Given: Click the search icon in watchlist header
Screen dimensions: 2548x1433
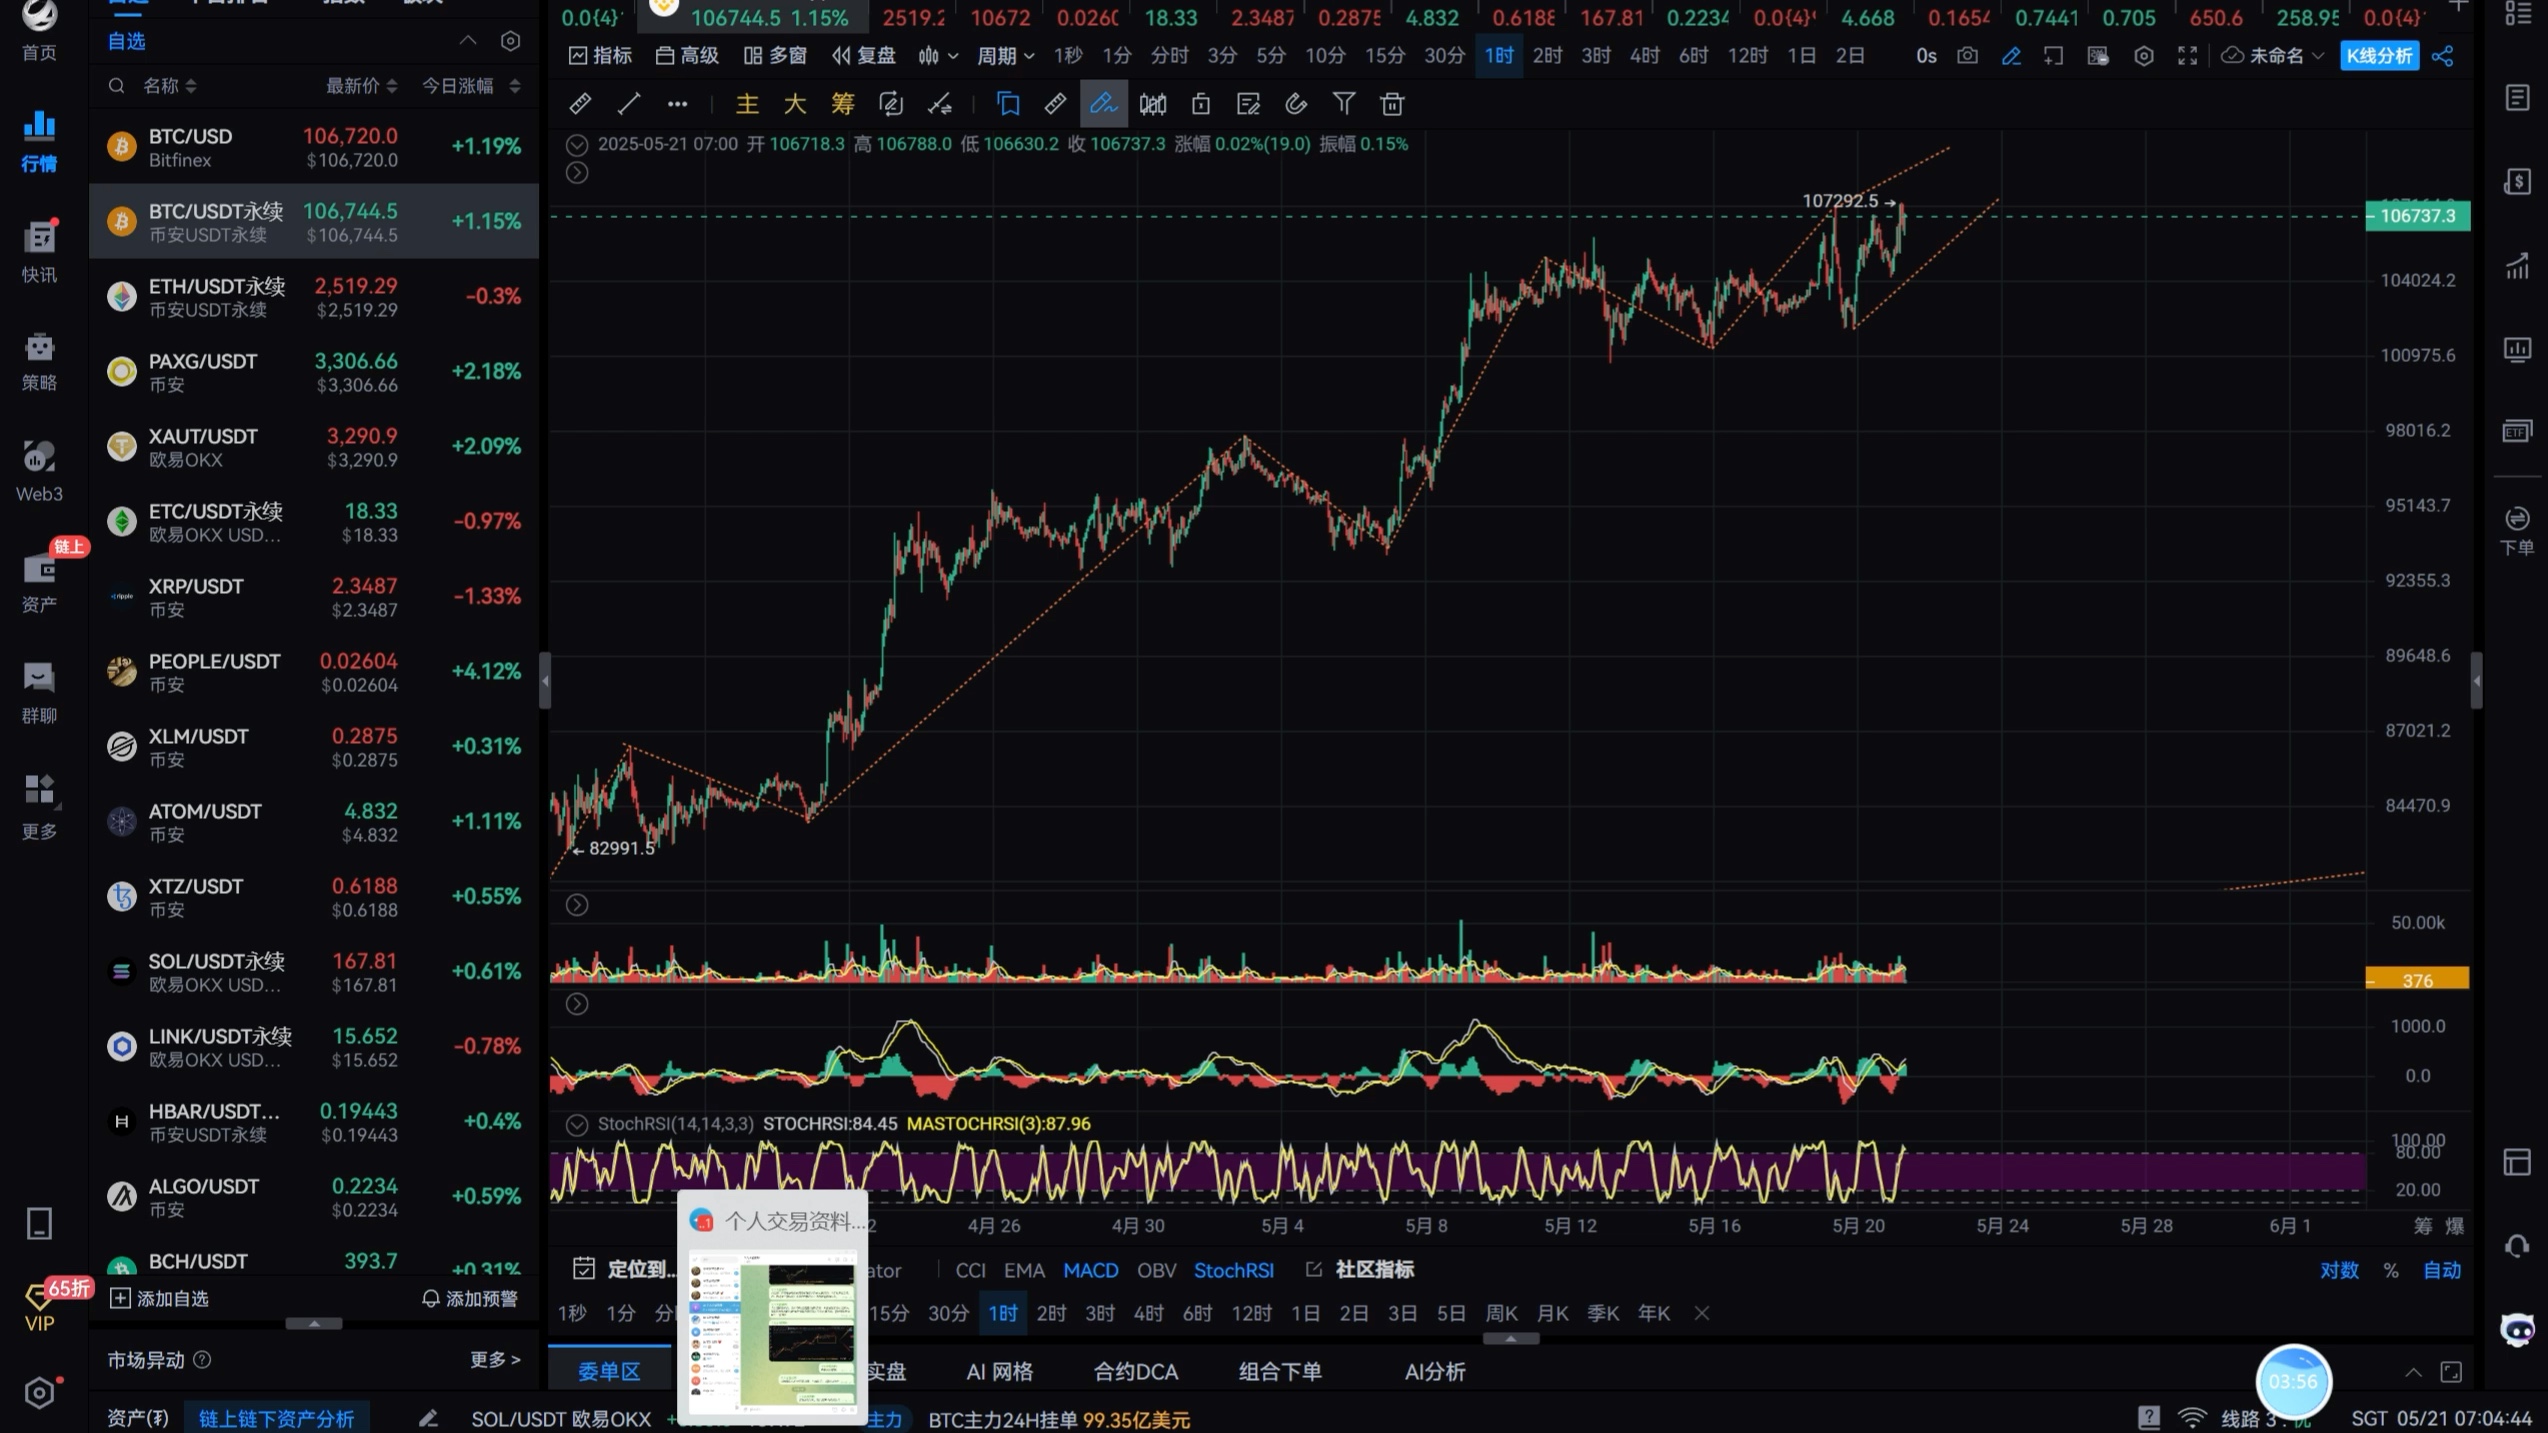Looking at the screenshot, I should click(116, 86).
